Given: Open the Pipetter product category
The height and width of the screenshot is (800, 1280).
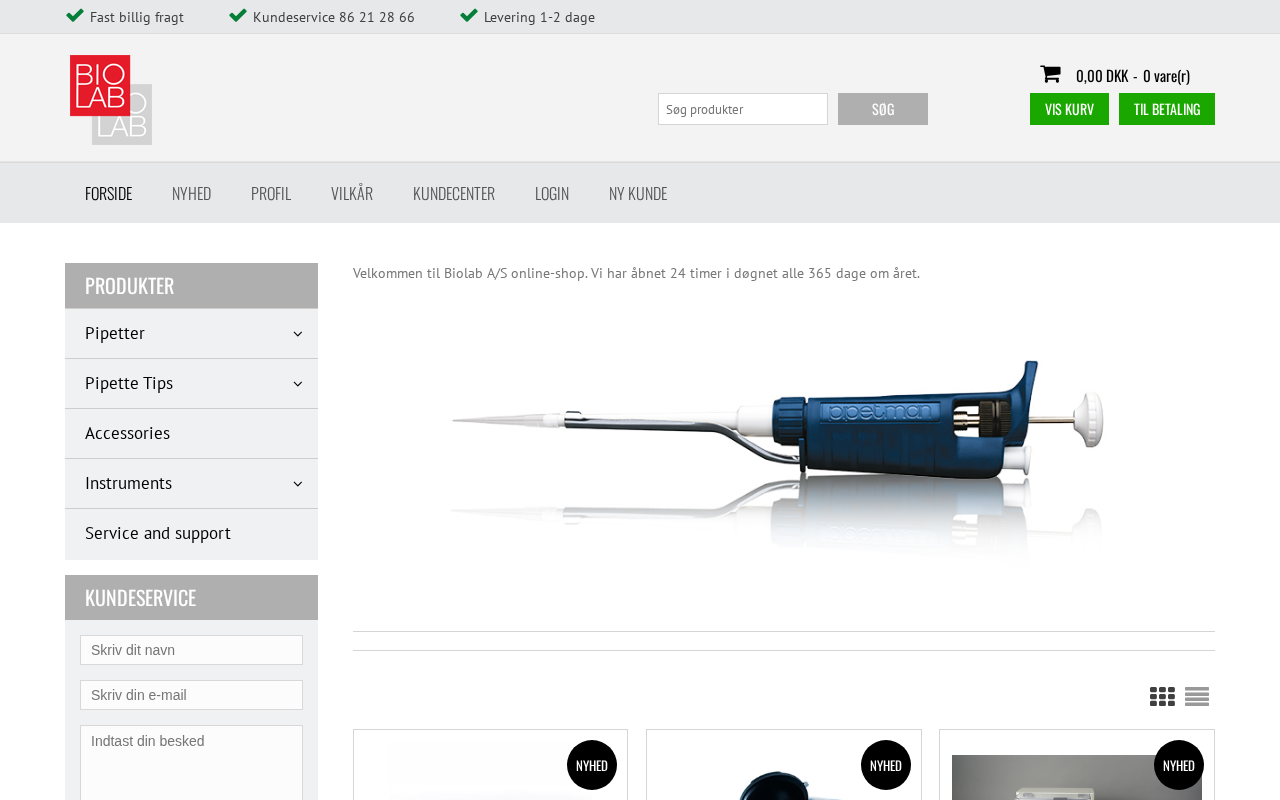Looking at the screenshot, I should (191, 334).
